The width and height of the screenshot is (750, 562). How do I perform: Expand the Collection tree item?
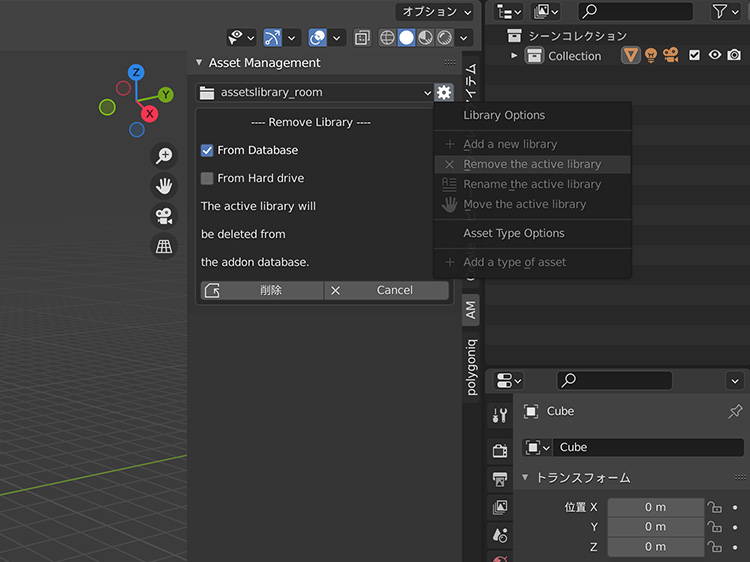pyautogui.click(x=515, y=56)
